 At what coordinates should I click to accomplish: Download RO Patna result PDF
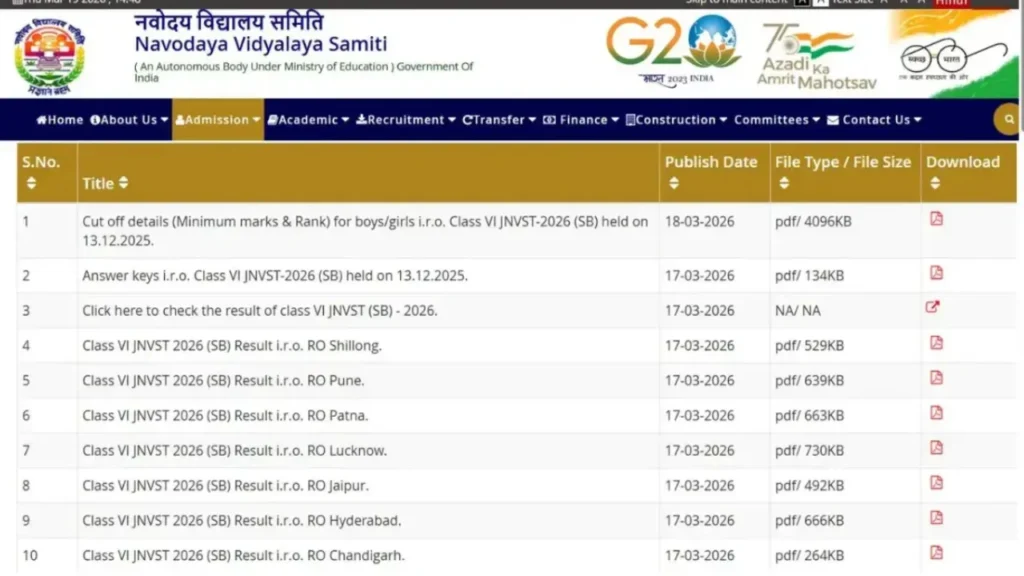(x=936, y=413)
